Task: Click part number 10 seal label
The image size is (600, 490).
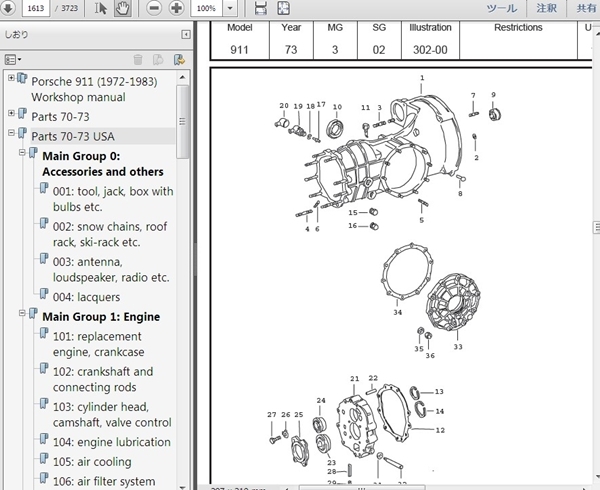Action: tap(337, 107)
